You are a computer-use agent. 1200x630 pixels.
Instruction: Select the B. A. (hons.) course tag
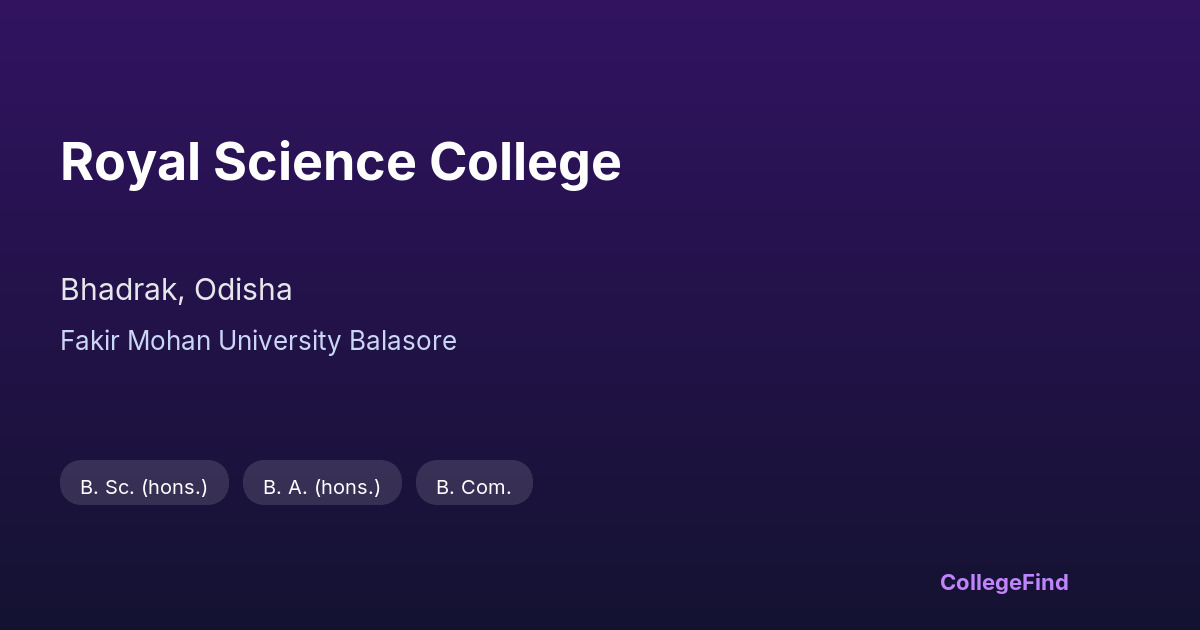tap(322, 487)
